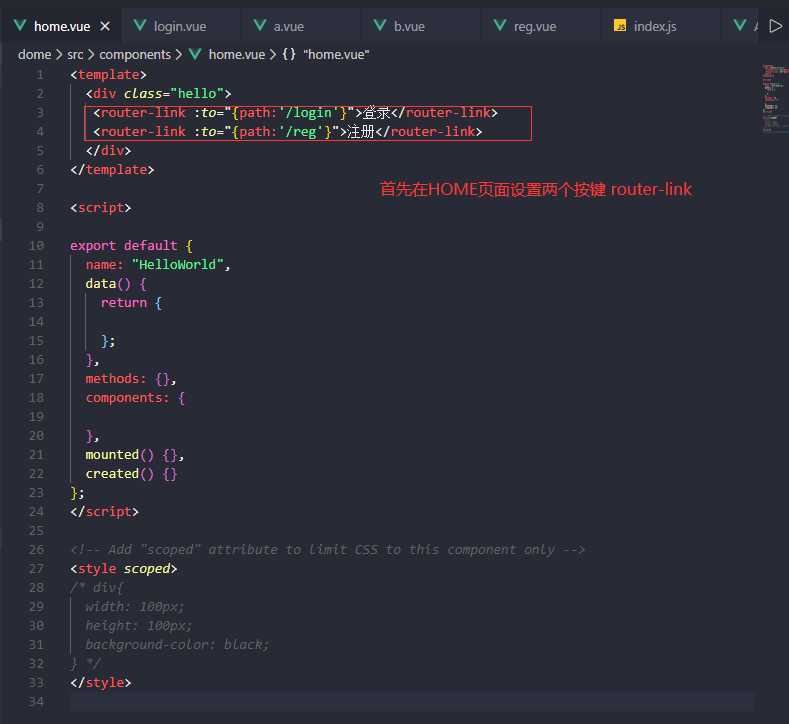Open the home.vue breadcrumb file item
Screen dimensions: 789x724
point(236,54)
